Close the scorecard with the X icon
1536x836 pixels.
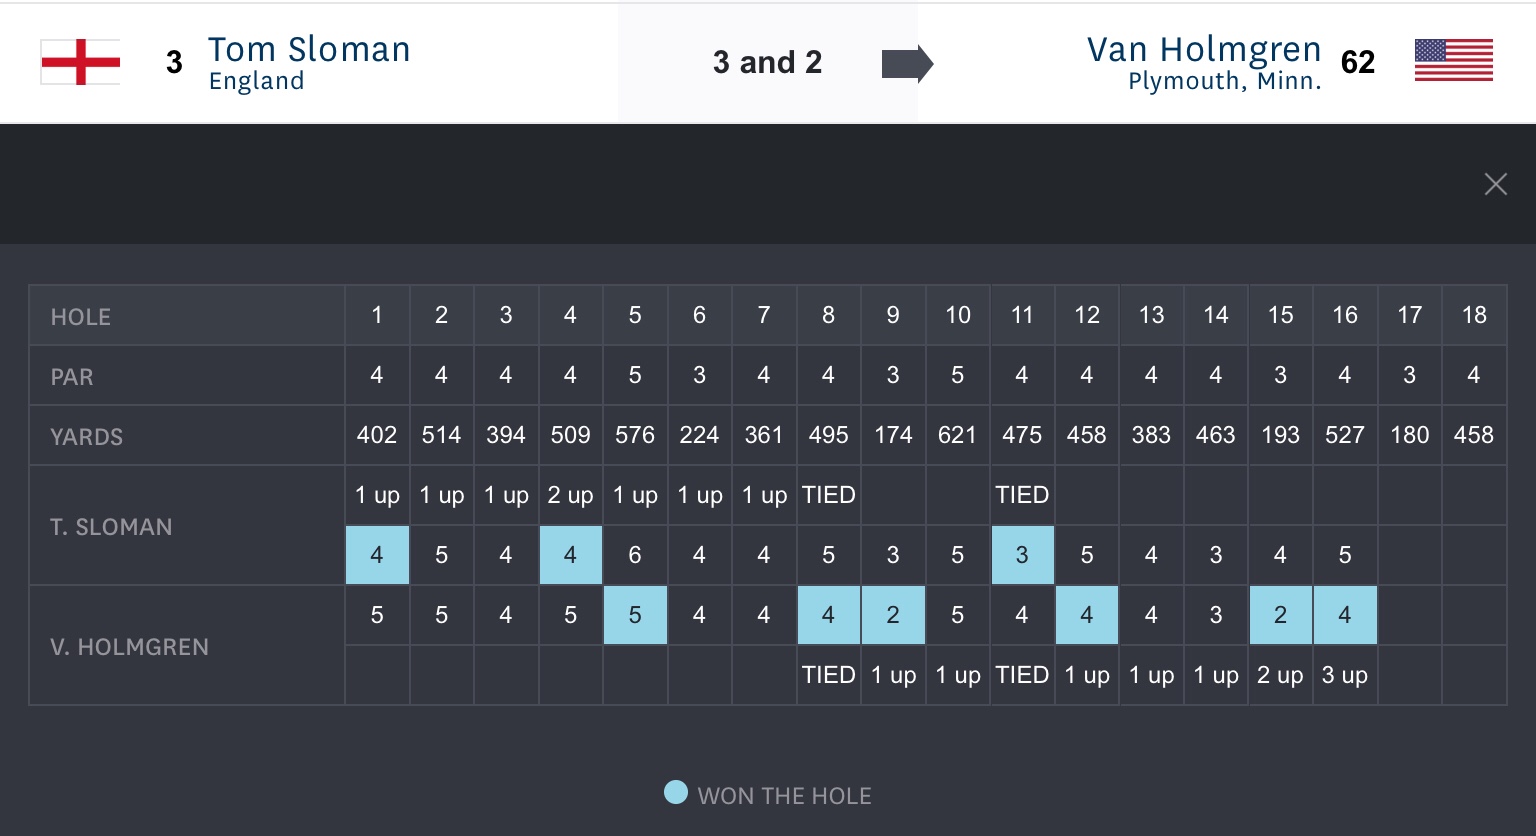[x=1495, y=184]
